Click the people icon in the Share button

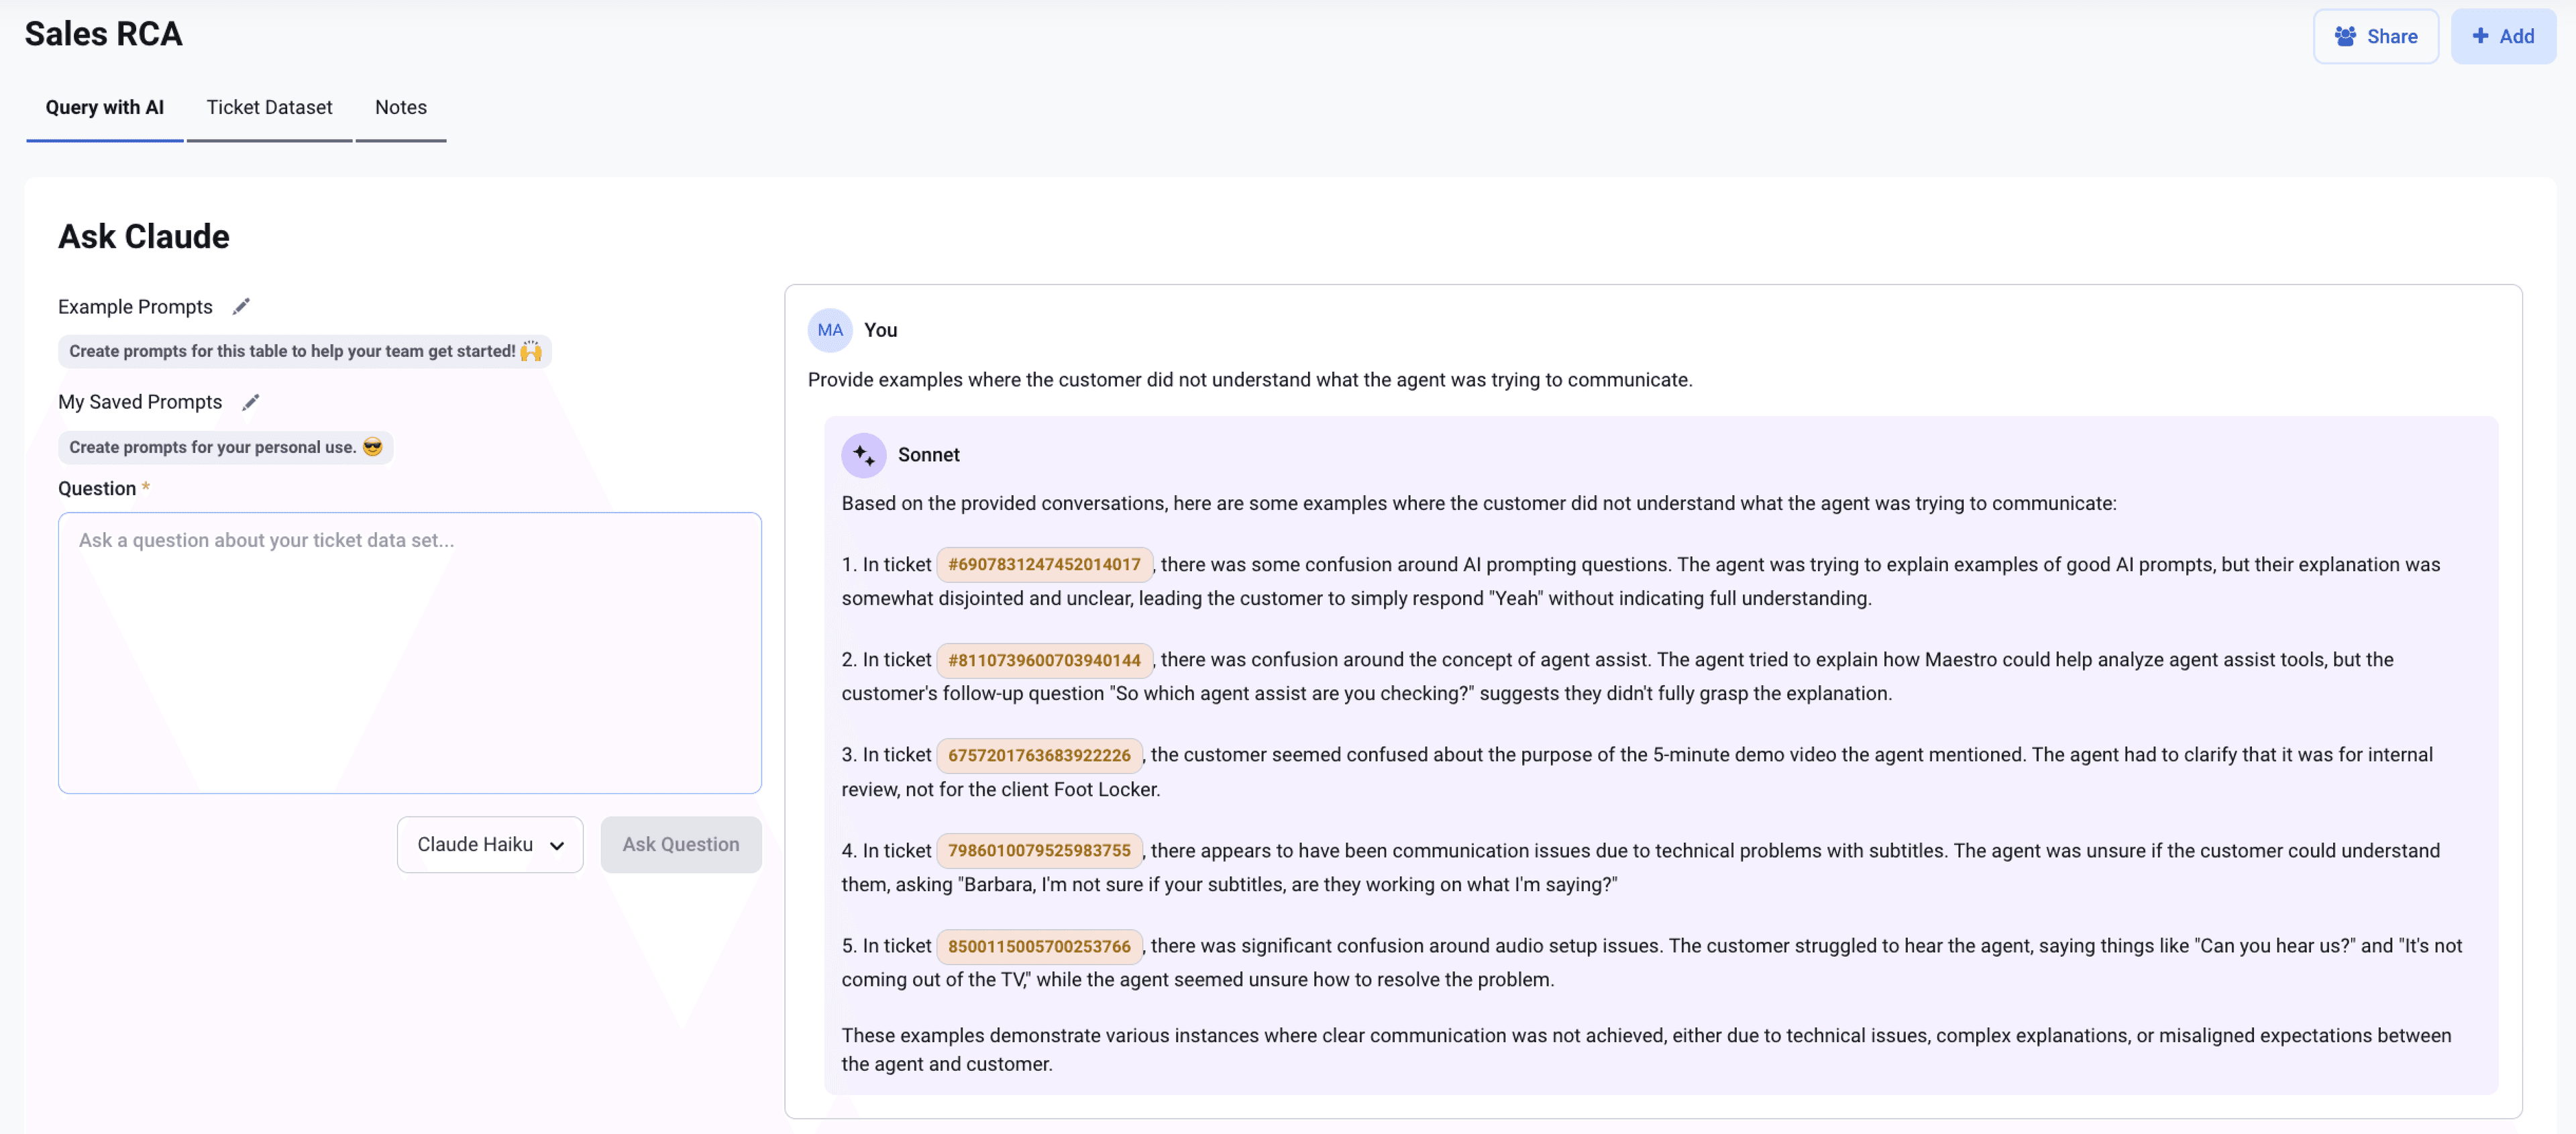click(2346, 36)
